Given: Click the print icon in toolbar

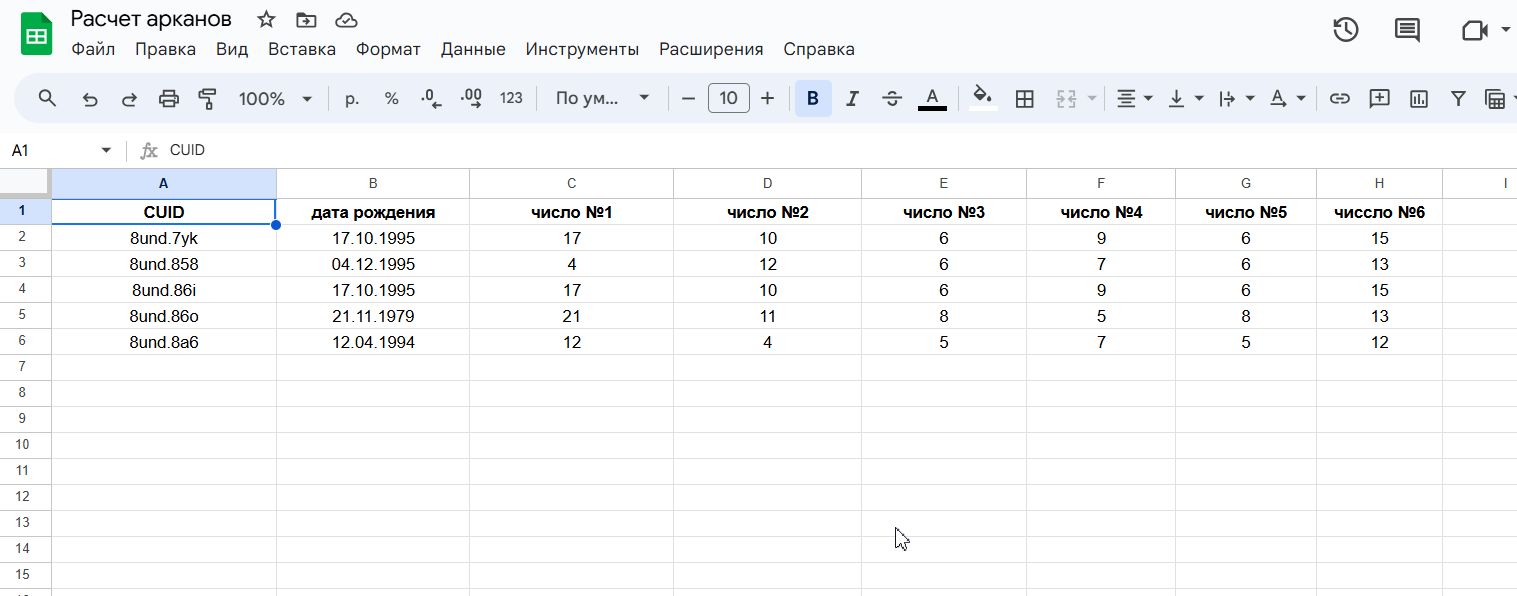Looking at the screenshot, I should [x=169, y=98].
